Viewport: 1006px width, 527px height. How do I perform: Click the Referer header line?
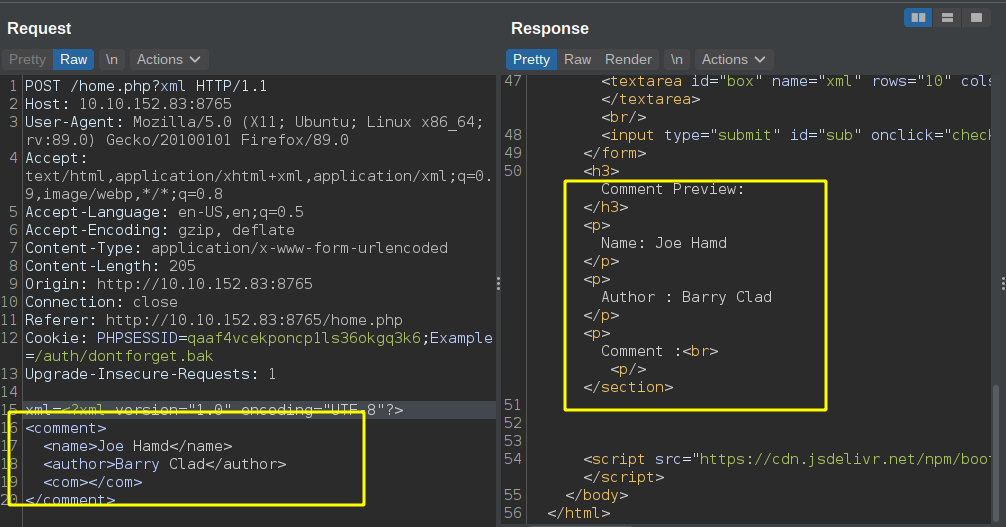pyautogui.click(x=214, y=320)
